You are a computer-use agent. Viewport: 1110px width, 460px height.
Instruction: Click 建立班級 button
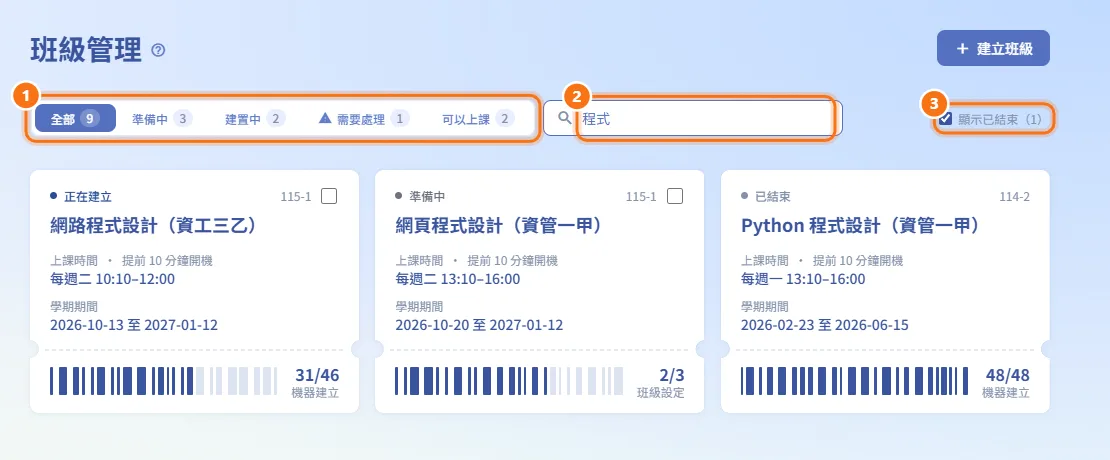(993, 48)
